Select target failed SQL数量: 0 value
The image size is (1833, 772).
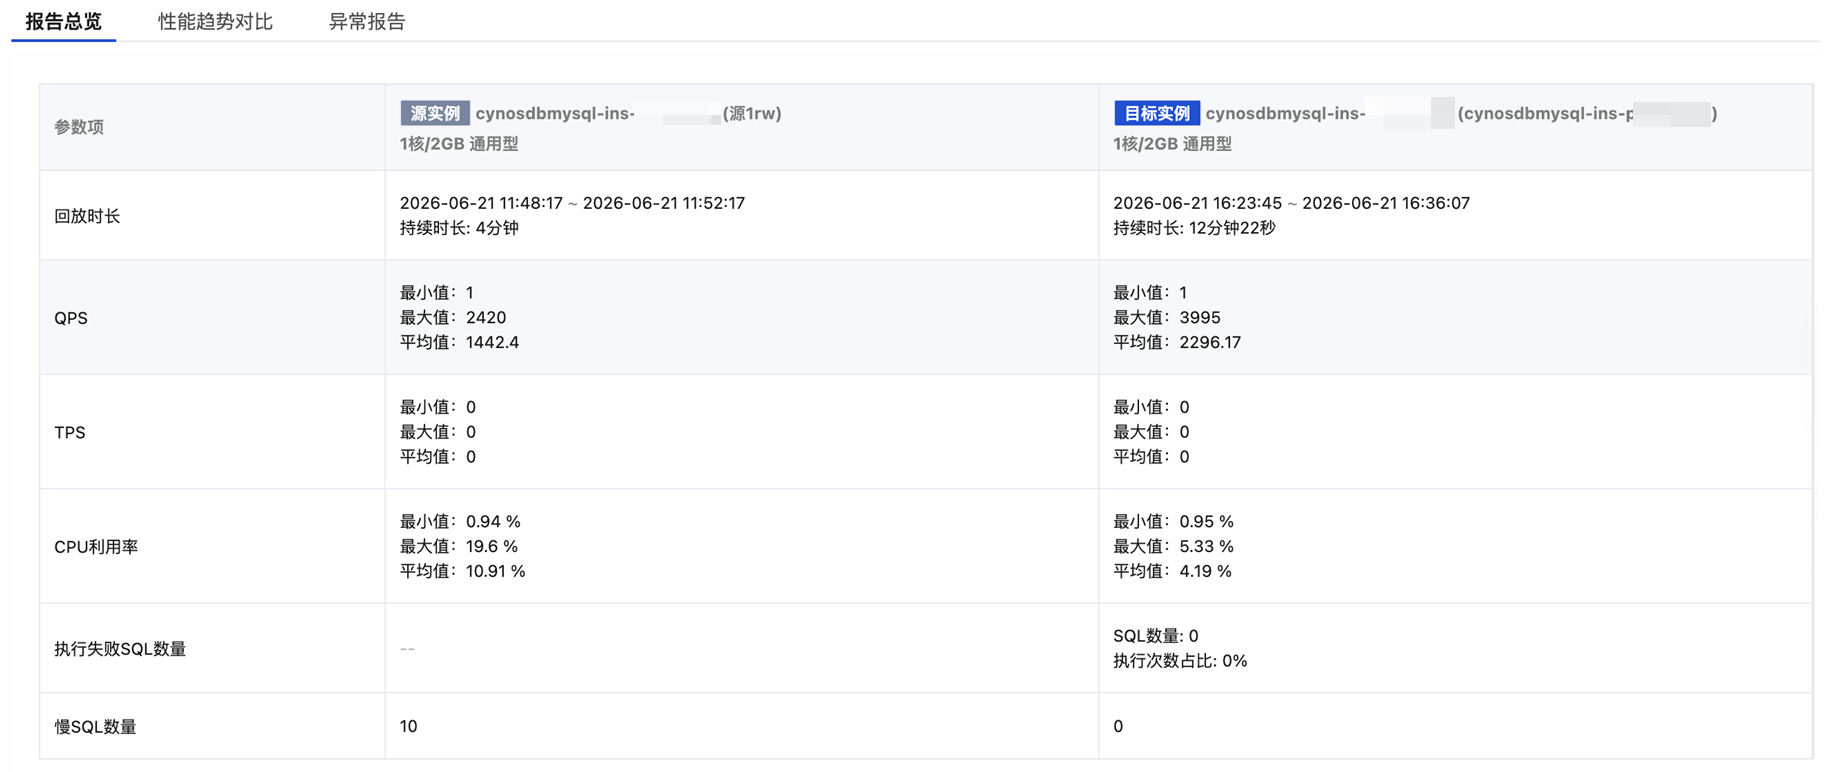1156,636
